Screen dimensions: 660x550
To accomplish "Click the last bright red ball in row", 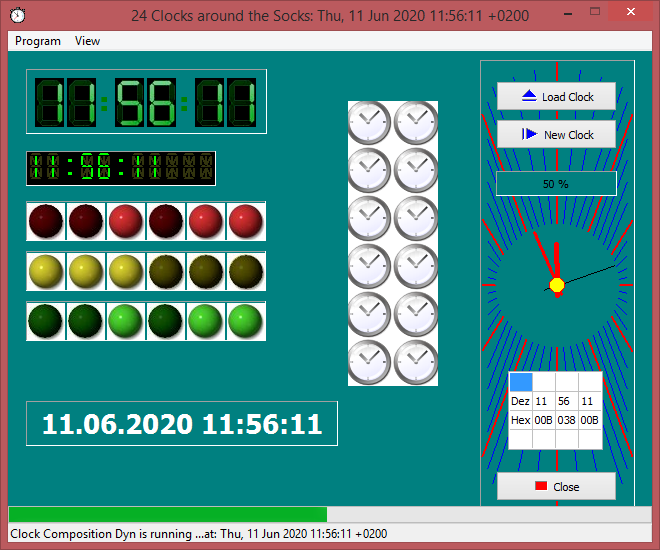I will pyautogui.click(x=246, y=221).
